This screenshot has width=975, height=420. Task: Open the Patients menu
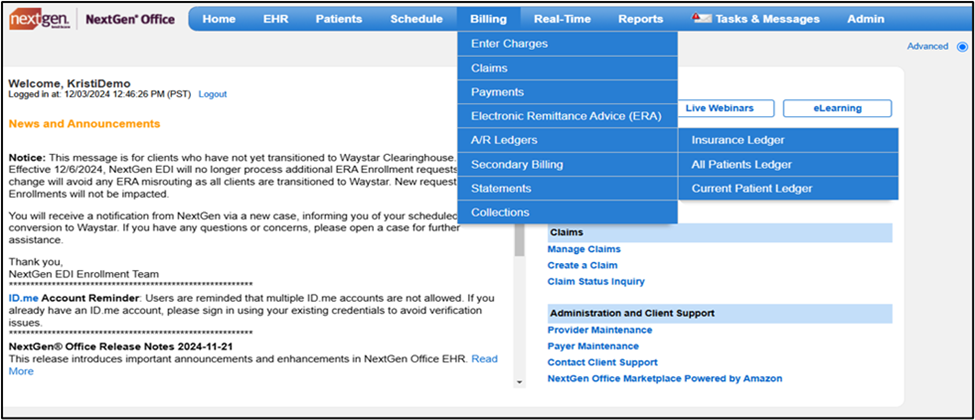point(339,19)
